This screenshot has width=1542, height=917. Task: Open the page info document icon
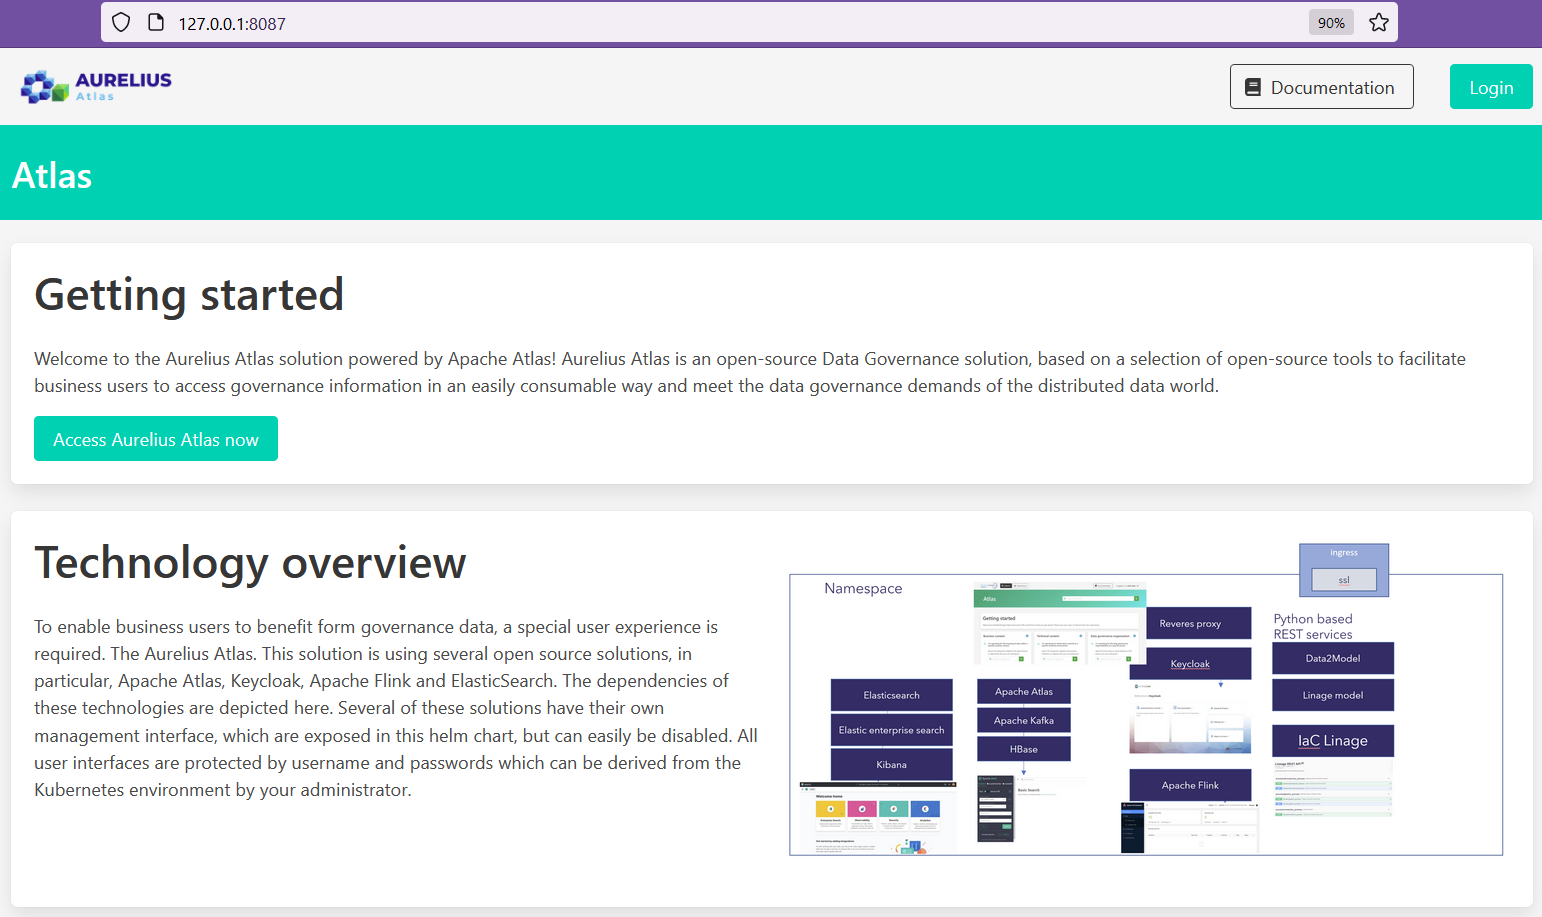point(156,23)
